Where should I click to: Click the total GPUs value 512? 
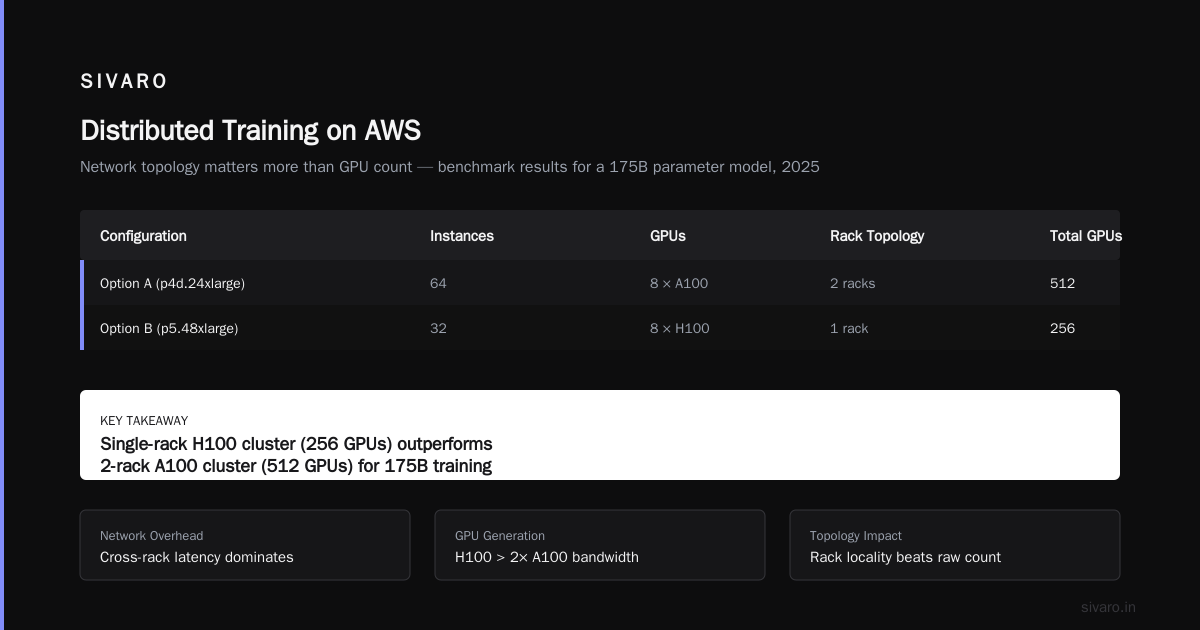(1062, 283)
